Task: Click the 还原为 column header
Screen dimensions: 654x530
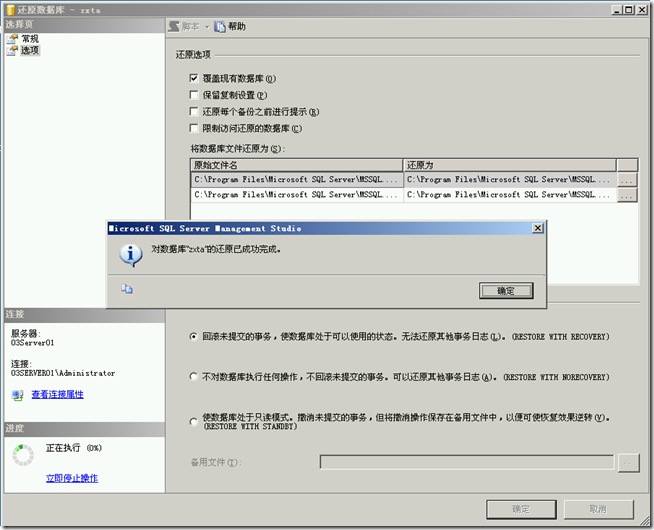Action: click(510, 165)
